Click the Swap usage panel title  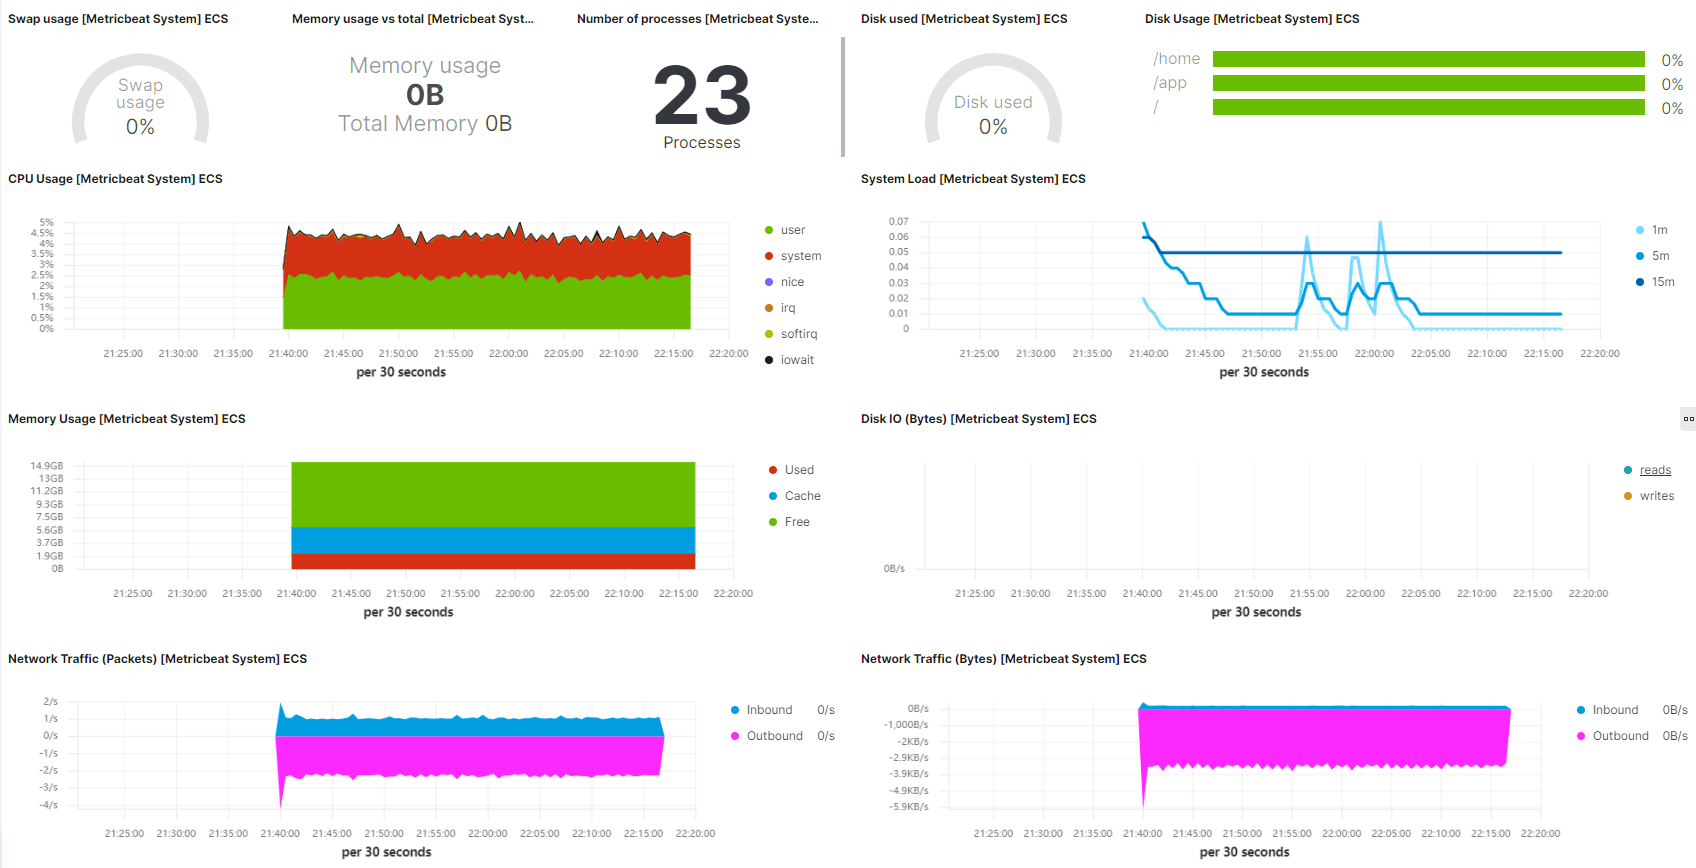tap(118, 19)
